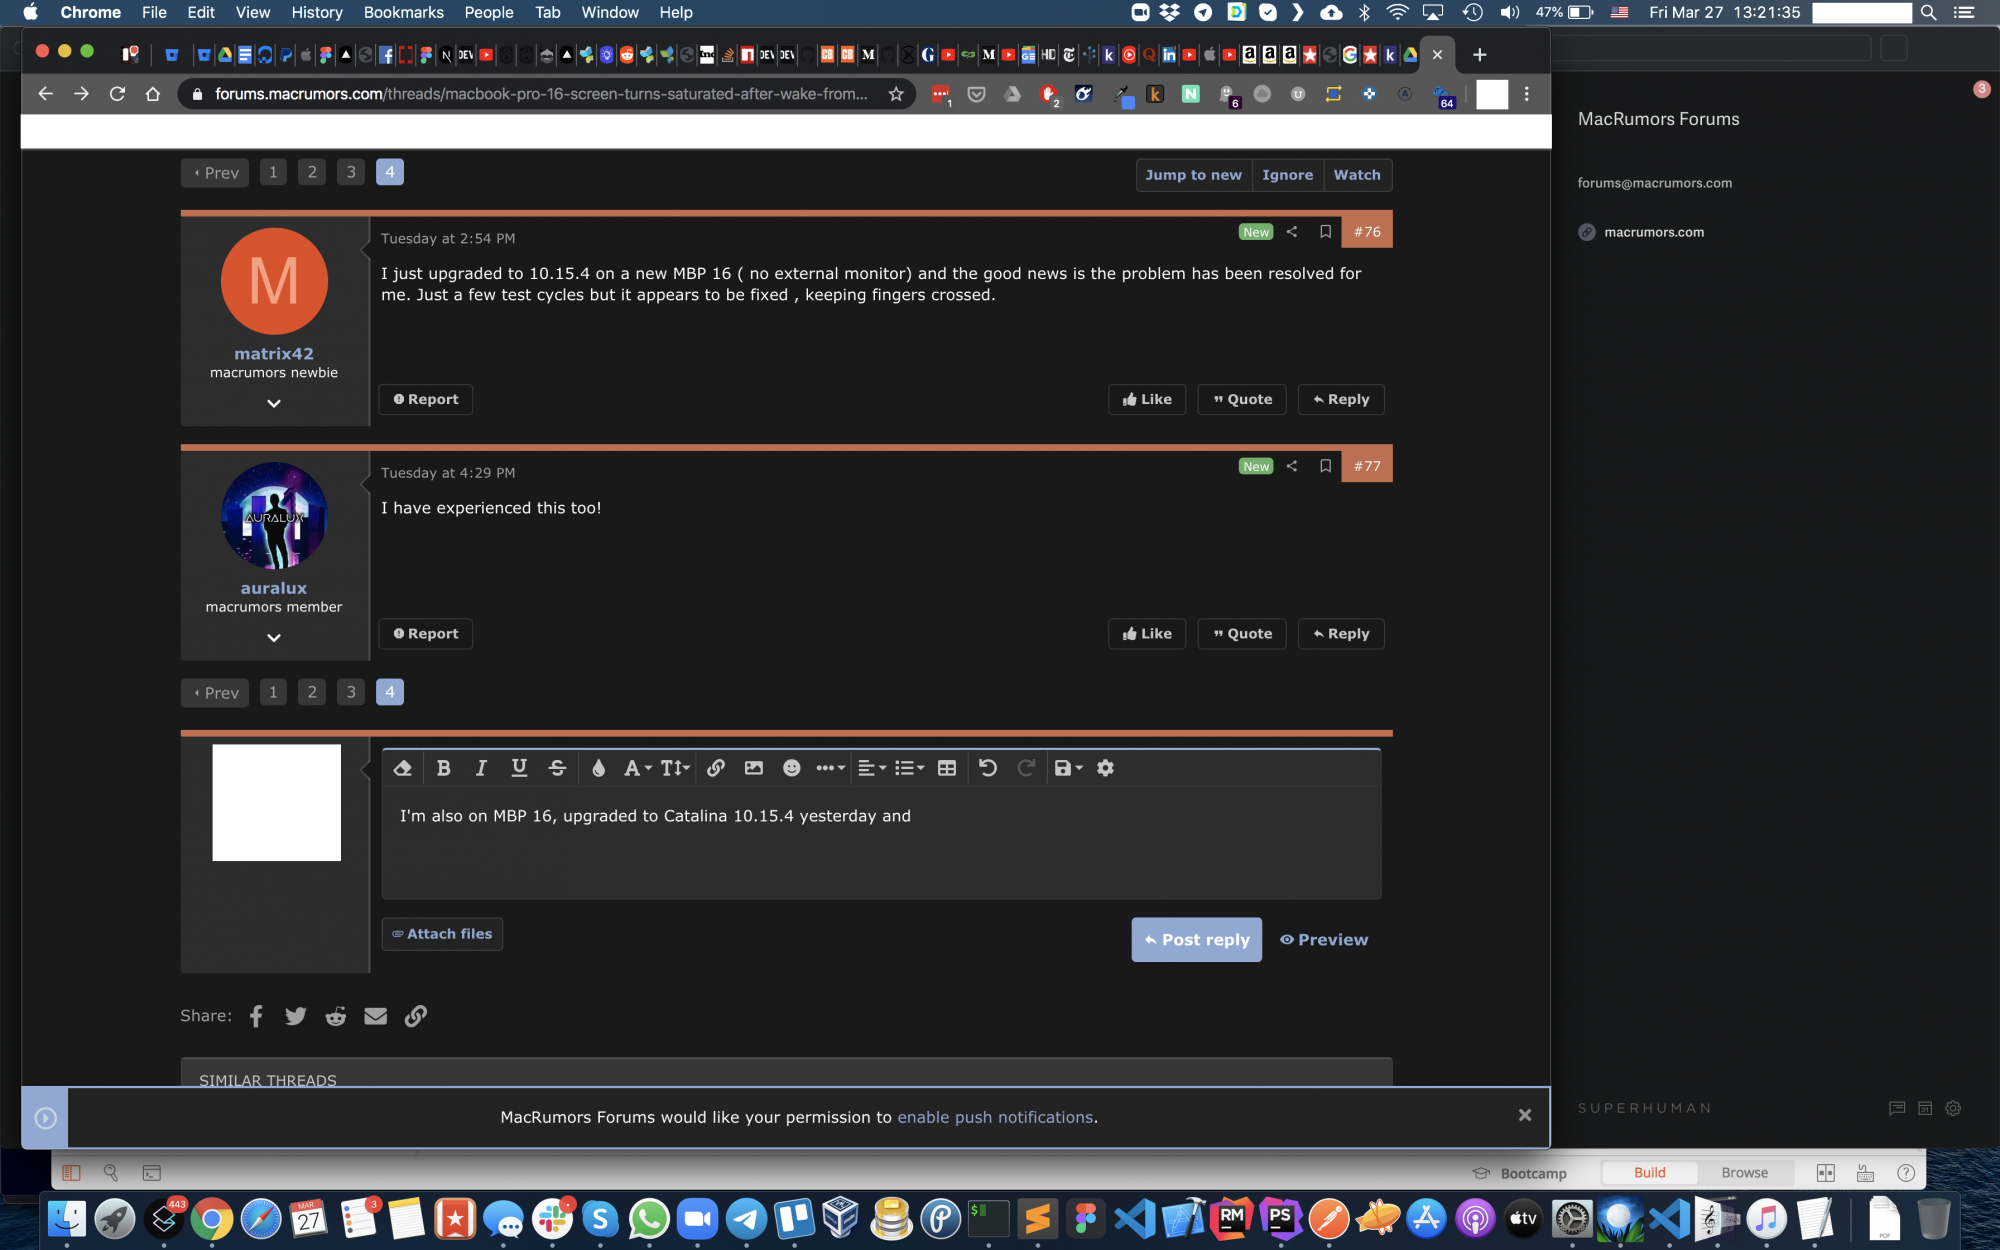Open the save draft dropdown

pyautogui.click(x=1068, y=768)
